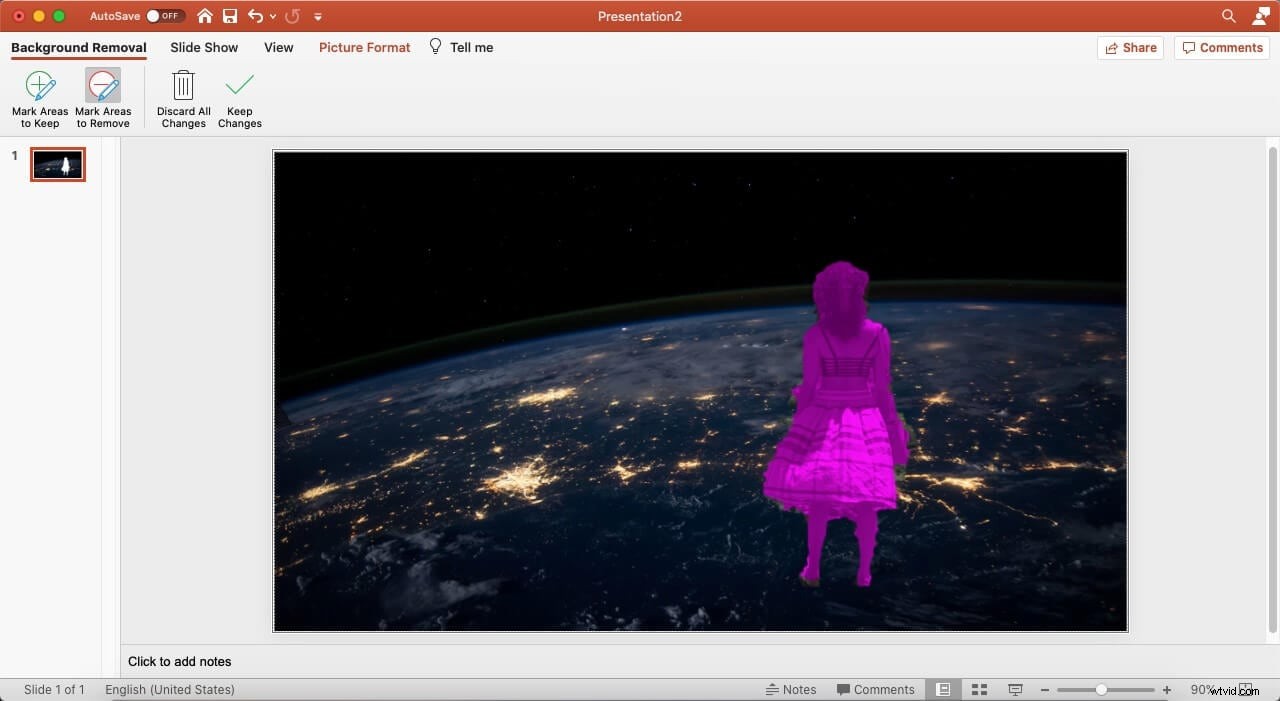Click the Share button
The image size is (1280, 701).
click(1131, 47)
